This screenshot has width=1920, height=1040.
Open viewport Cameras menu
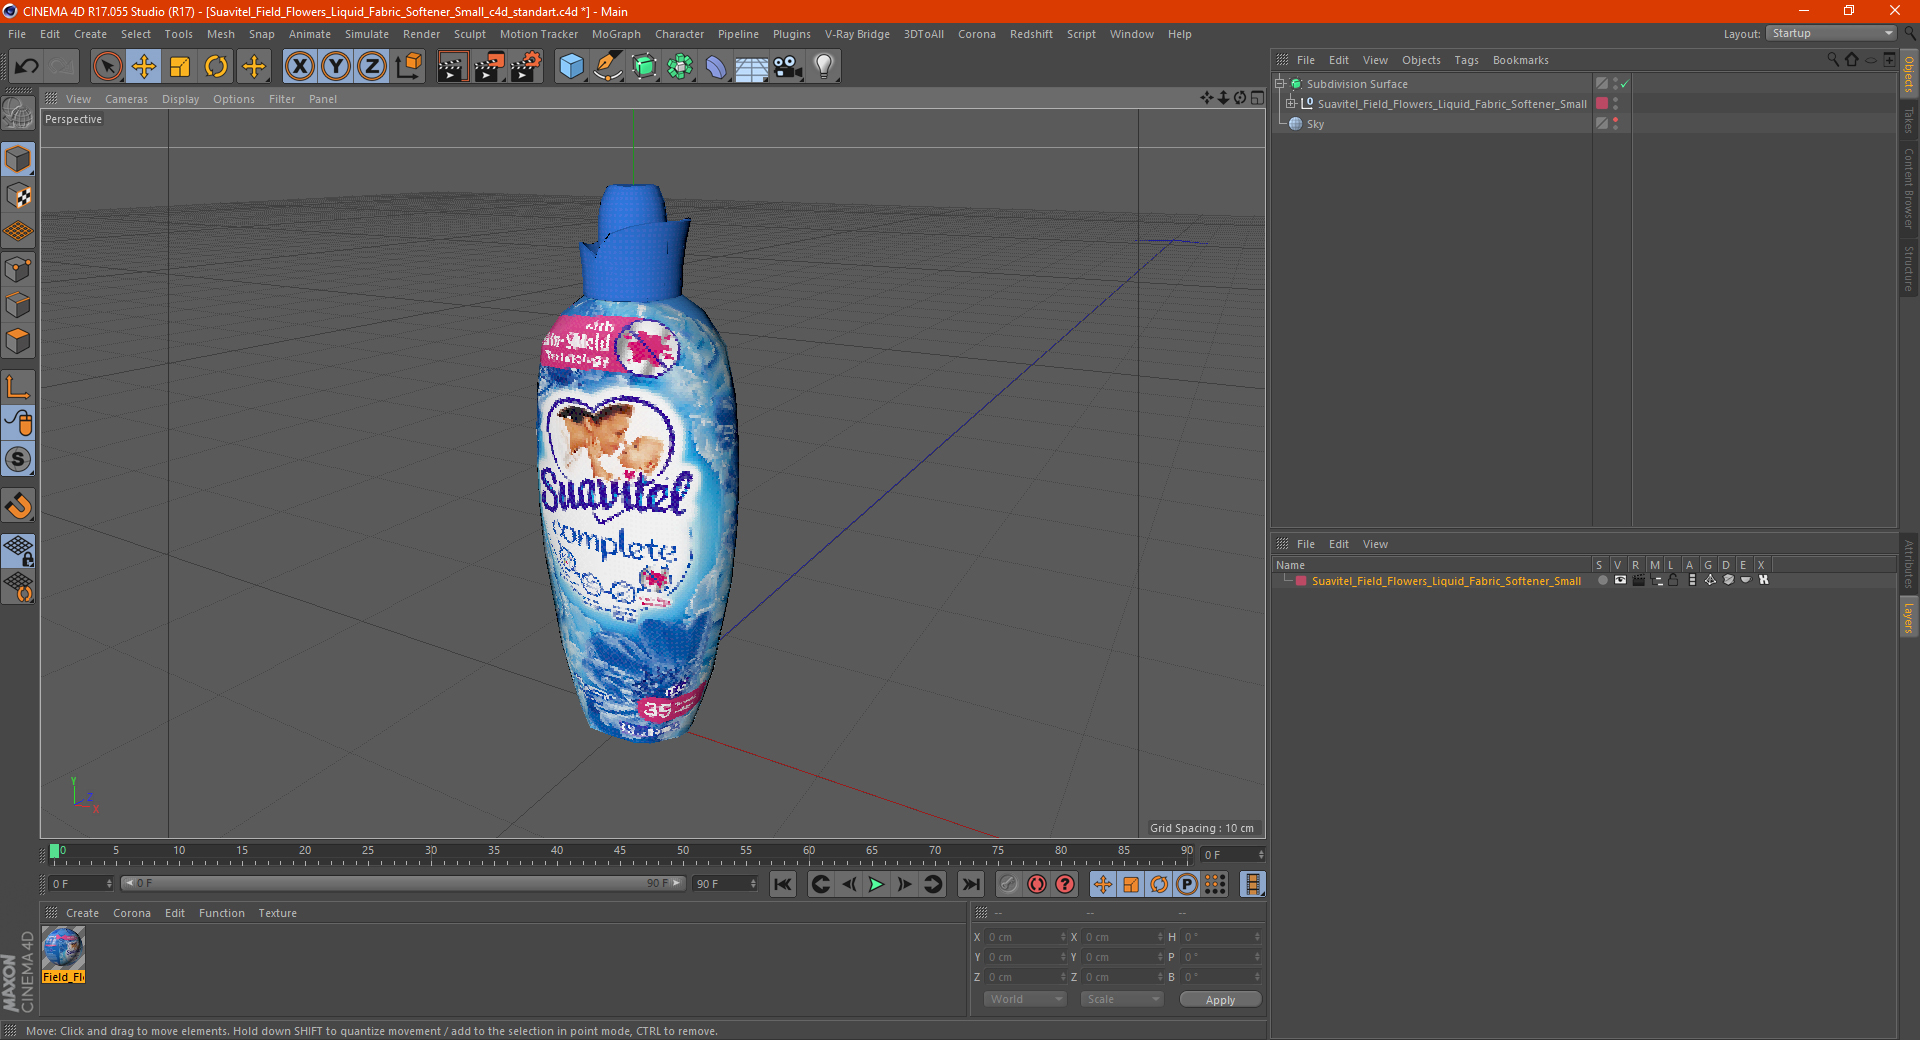(x=126, y=99)
